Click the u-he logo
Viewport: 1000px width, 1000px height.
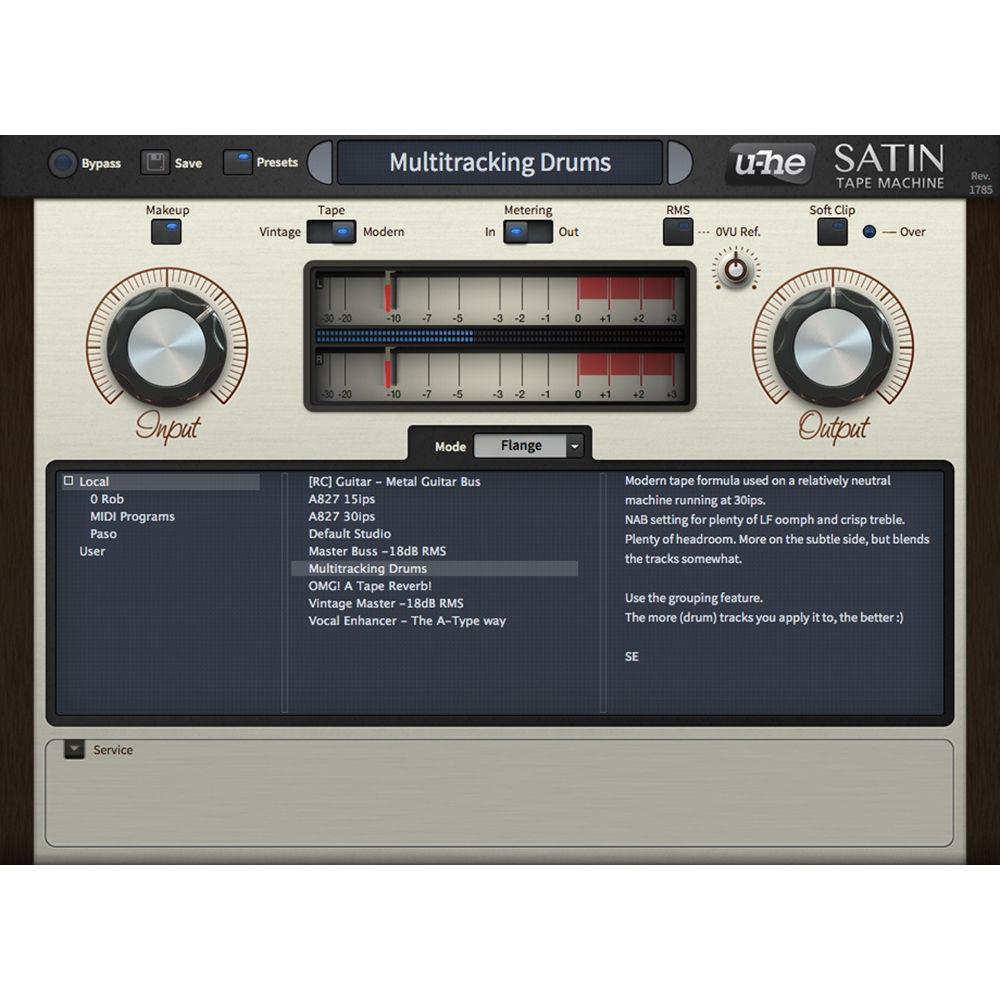pos(769,162)
